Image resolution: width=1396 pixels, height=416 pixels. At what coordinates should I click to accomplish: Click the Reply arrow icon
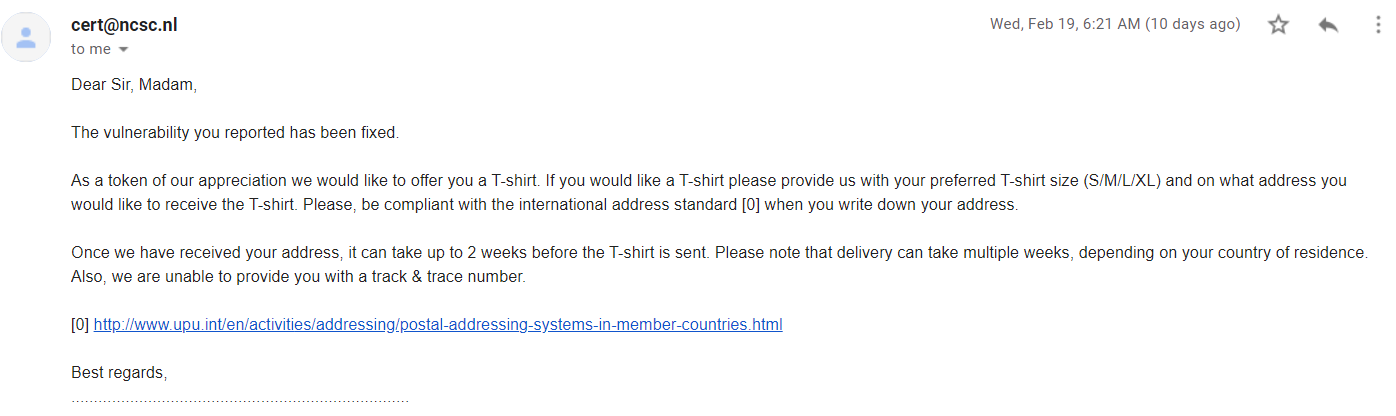(x=1328, y=25)
